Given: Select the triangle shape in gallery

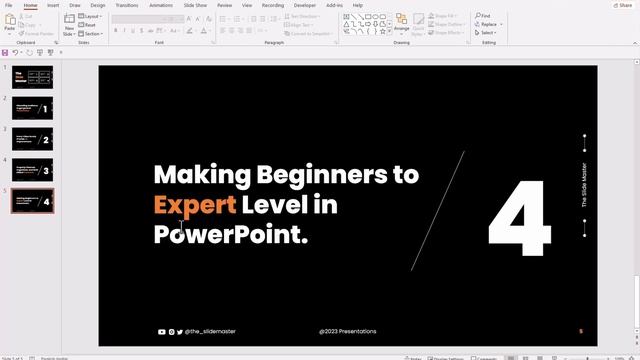Looking at the screenshot, I should [346, 24].
